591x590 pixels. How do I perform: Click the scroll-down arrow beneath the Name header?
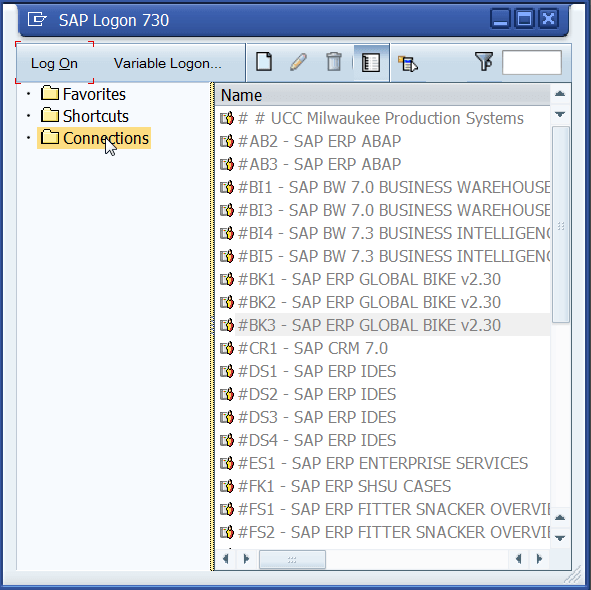pyautogui.click(x=560, y=114)
